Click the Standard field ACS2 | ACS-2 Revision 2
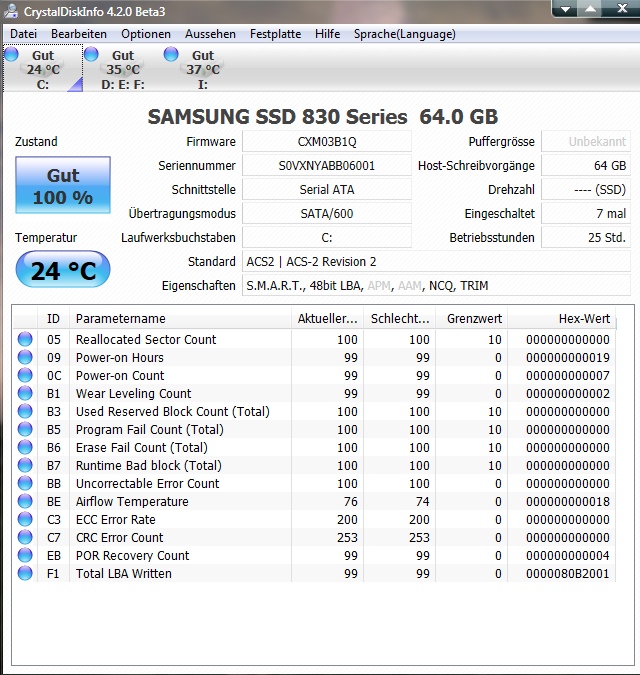Screen dimensions: 640x675 tap(436, 262)
